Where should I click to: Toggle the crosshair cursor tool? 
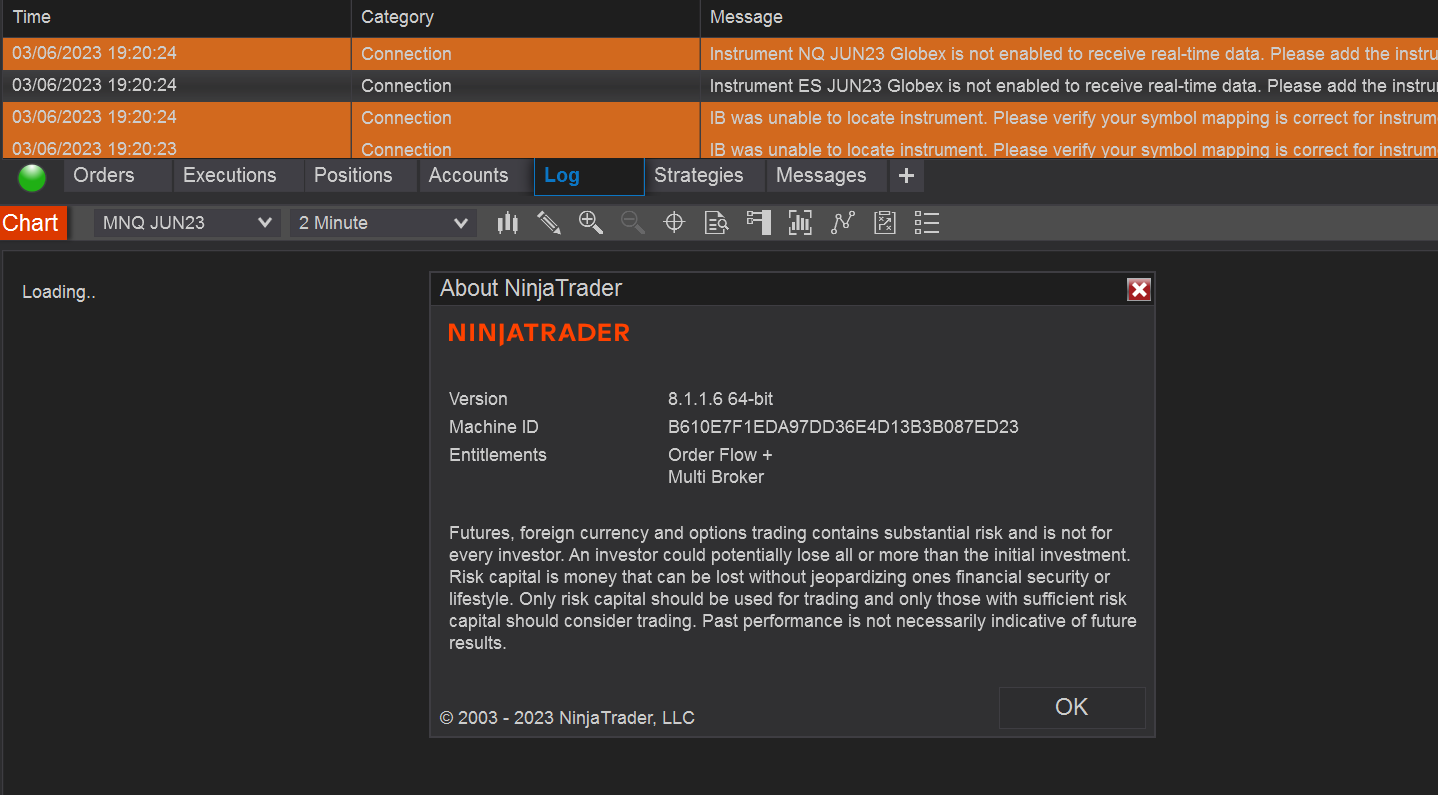coord(674,223)
